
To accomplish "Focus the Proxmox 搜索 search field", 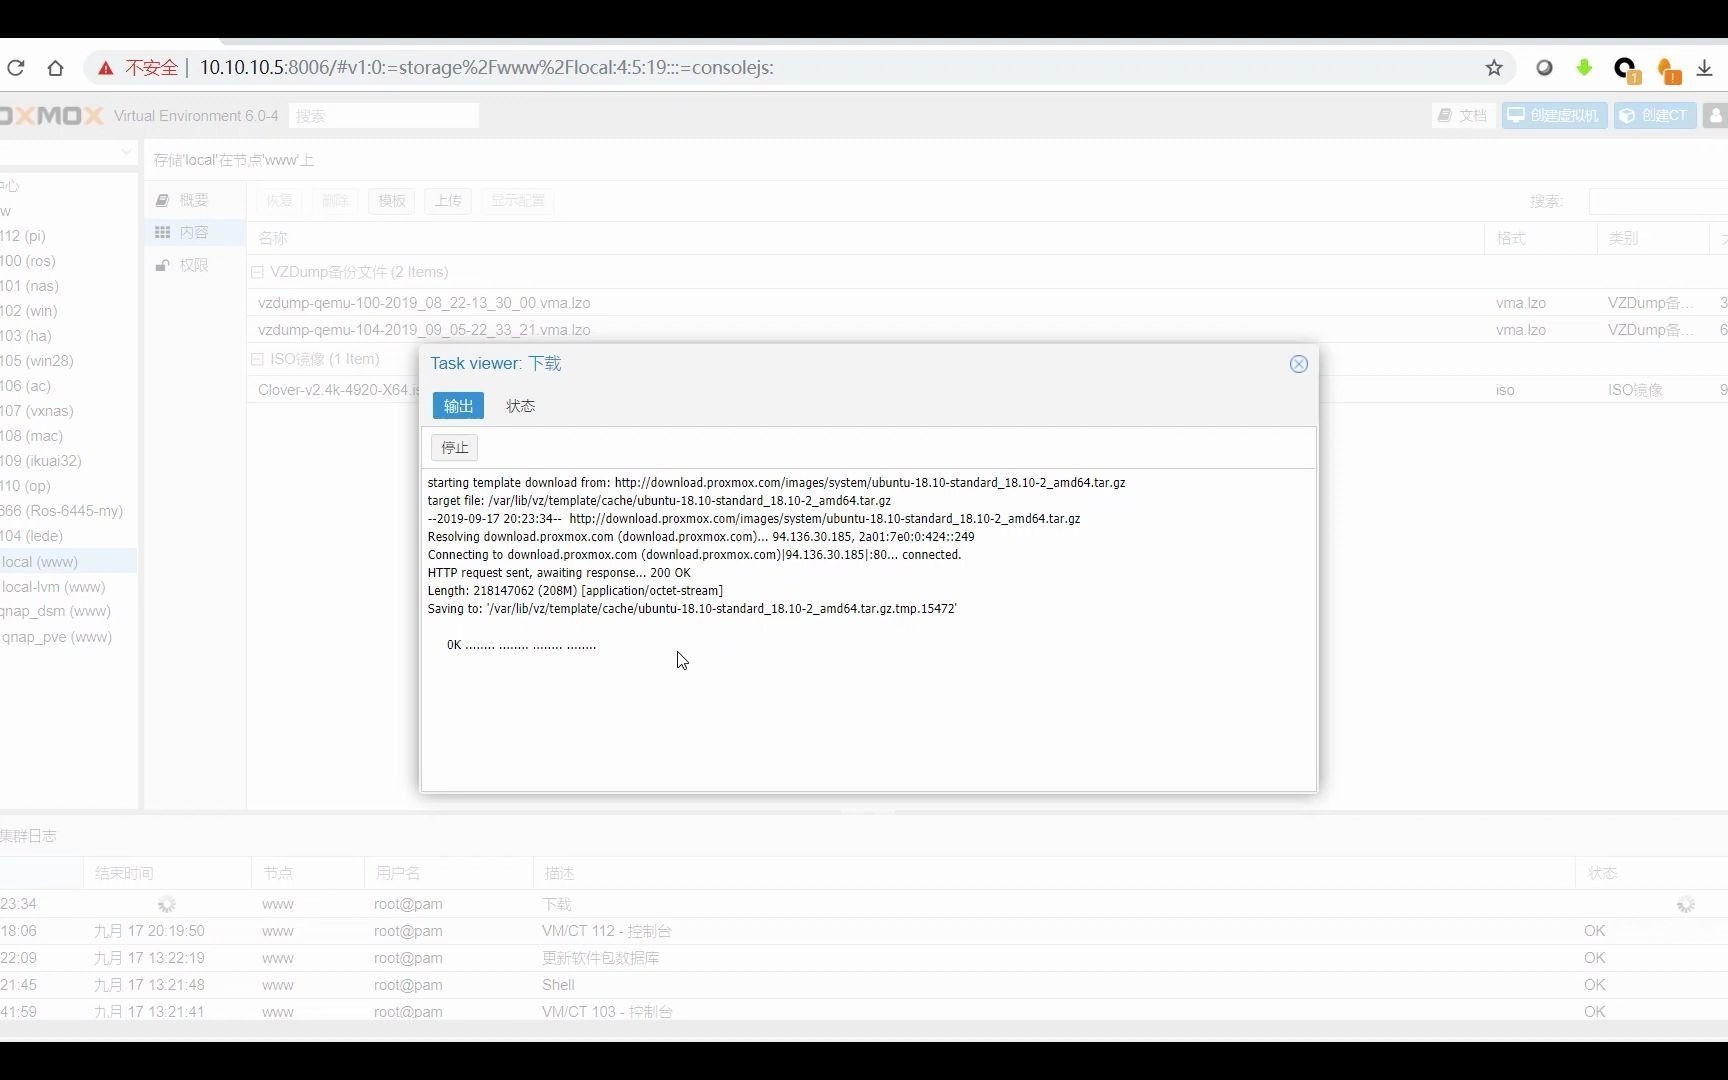I will 384,116.
